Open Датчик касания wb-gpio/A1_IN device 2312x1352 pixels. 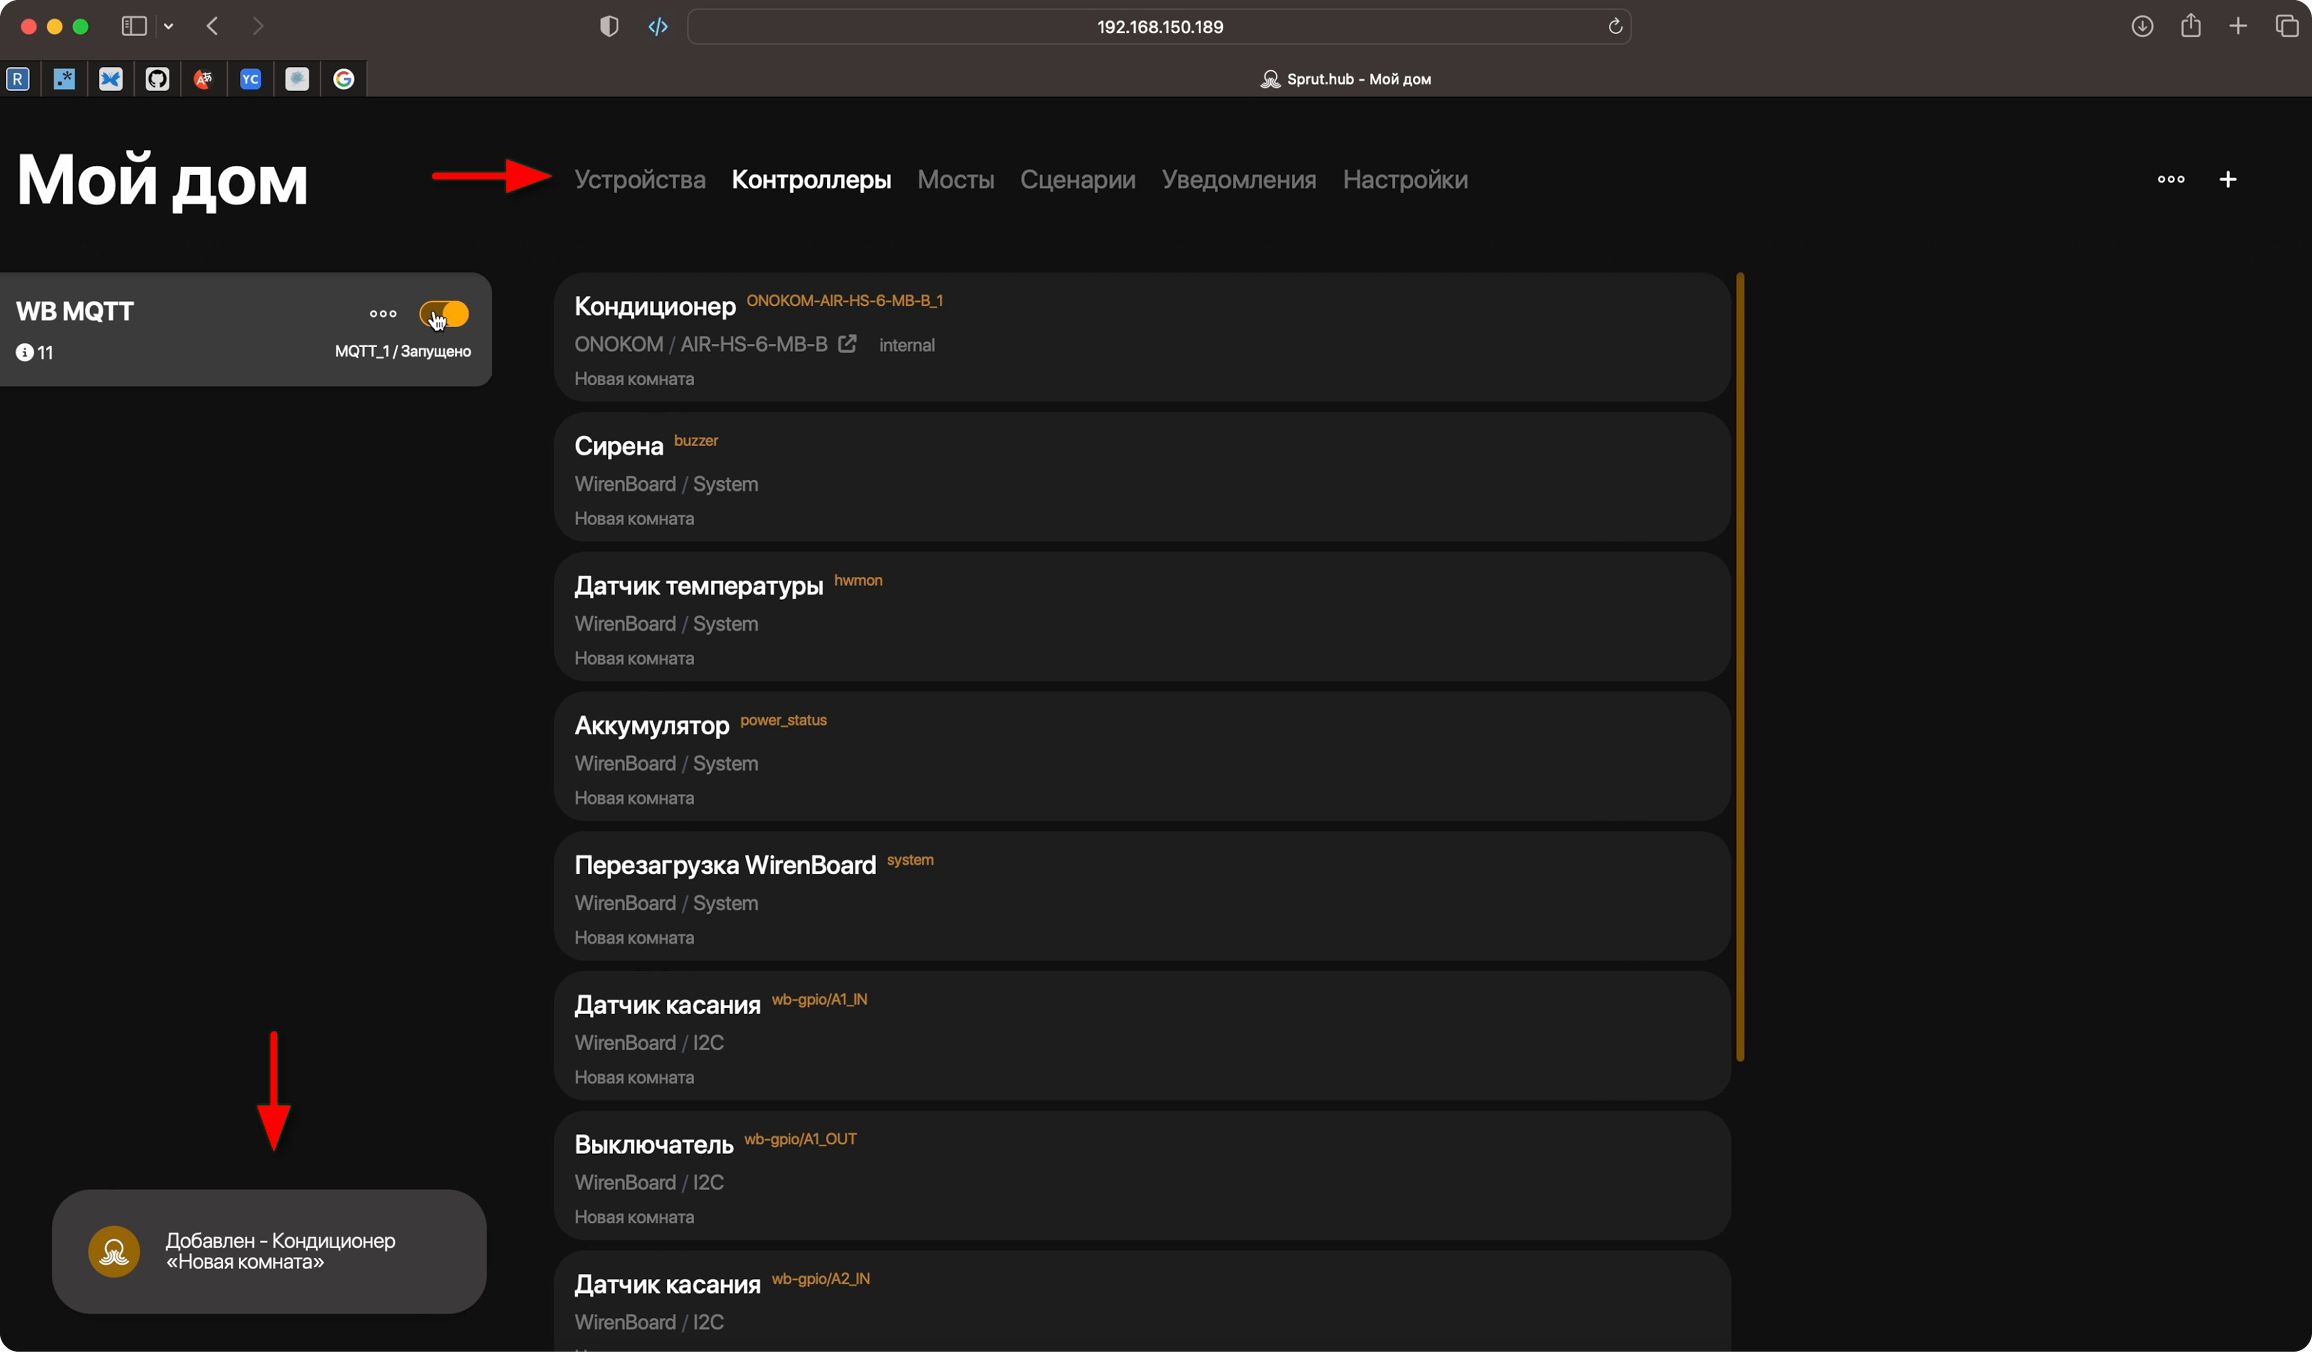1142,1036
